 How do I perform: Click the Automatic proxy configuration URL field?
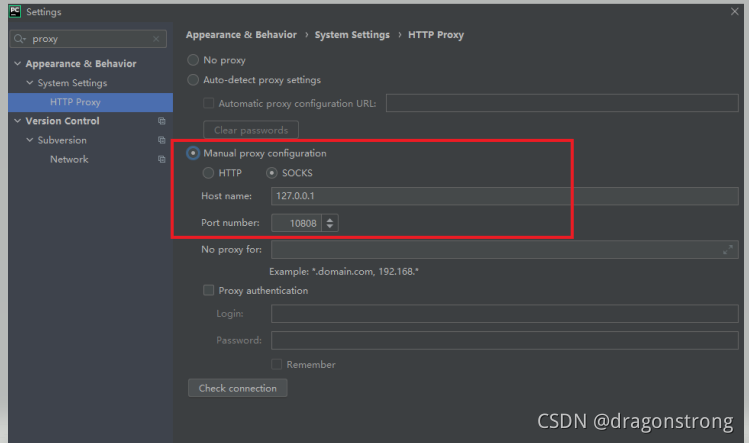point(562,103)
